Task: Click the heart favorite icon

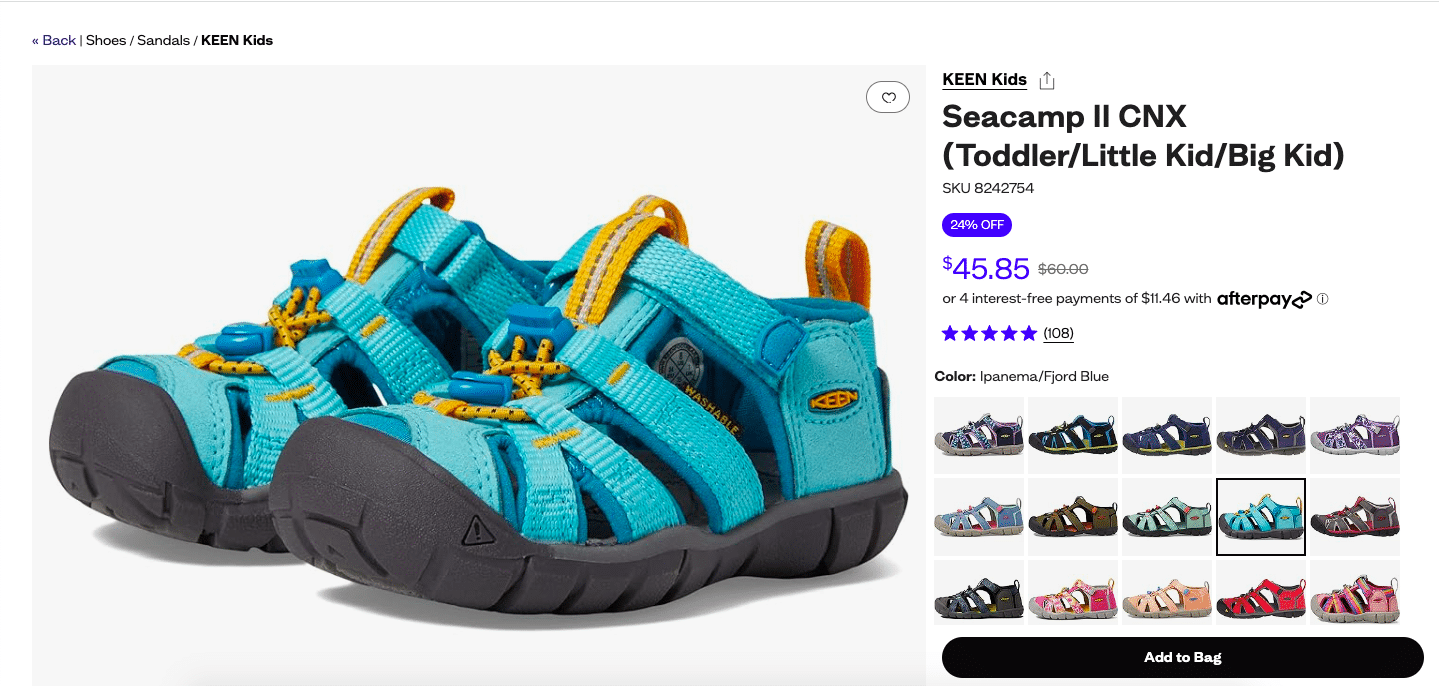Action: click(x=888, y=97)
